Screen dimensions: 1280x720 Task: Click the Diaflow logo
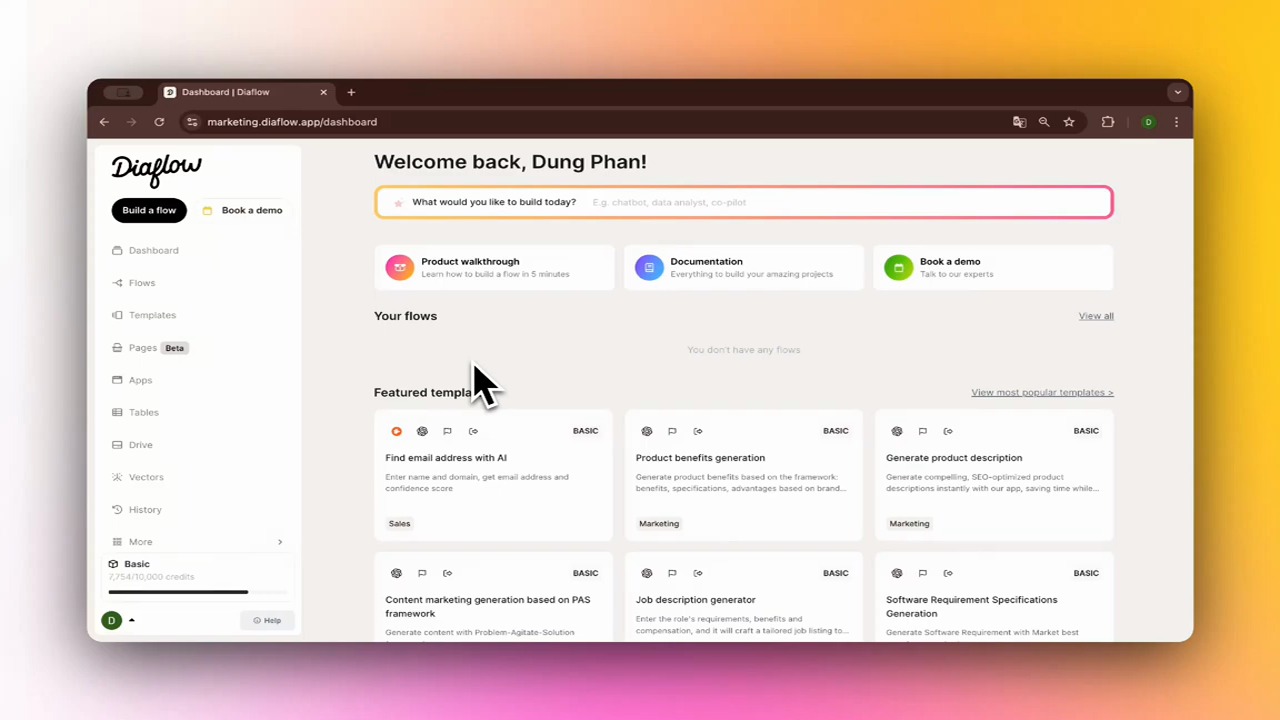click(x=157, y=169)
